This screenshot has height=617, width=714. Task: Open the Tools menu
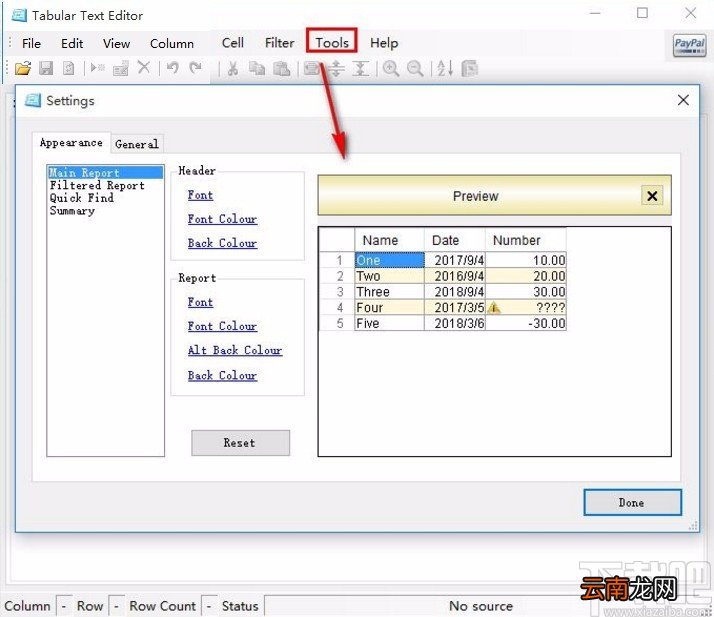[332, 43]
